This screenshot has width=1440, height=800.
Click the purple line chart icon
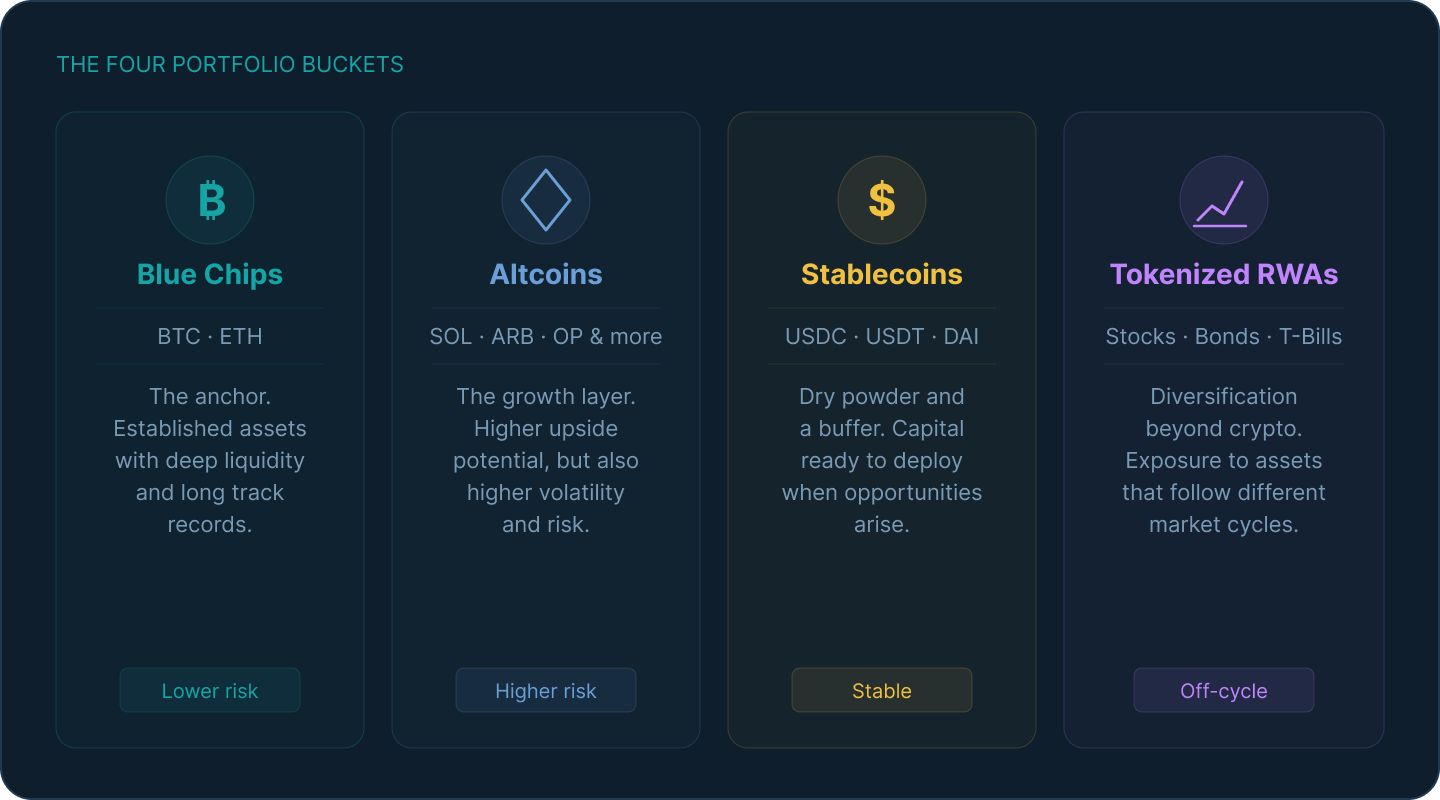tap(1224, 200)
